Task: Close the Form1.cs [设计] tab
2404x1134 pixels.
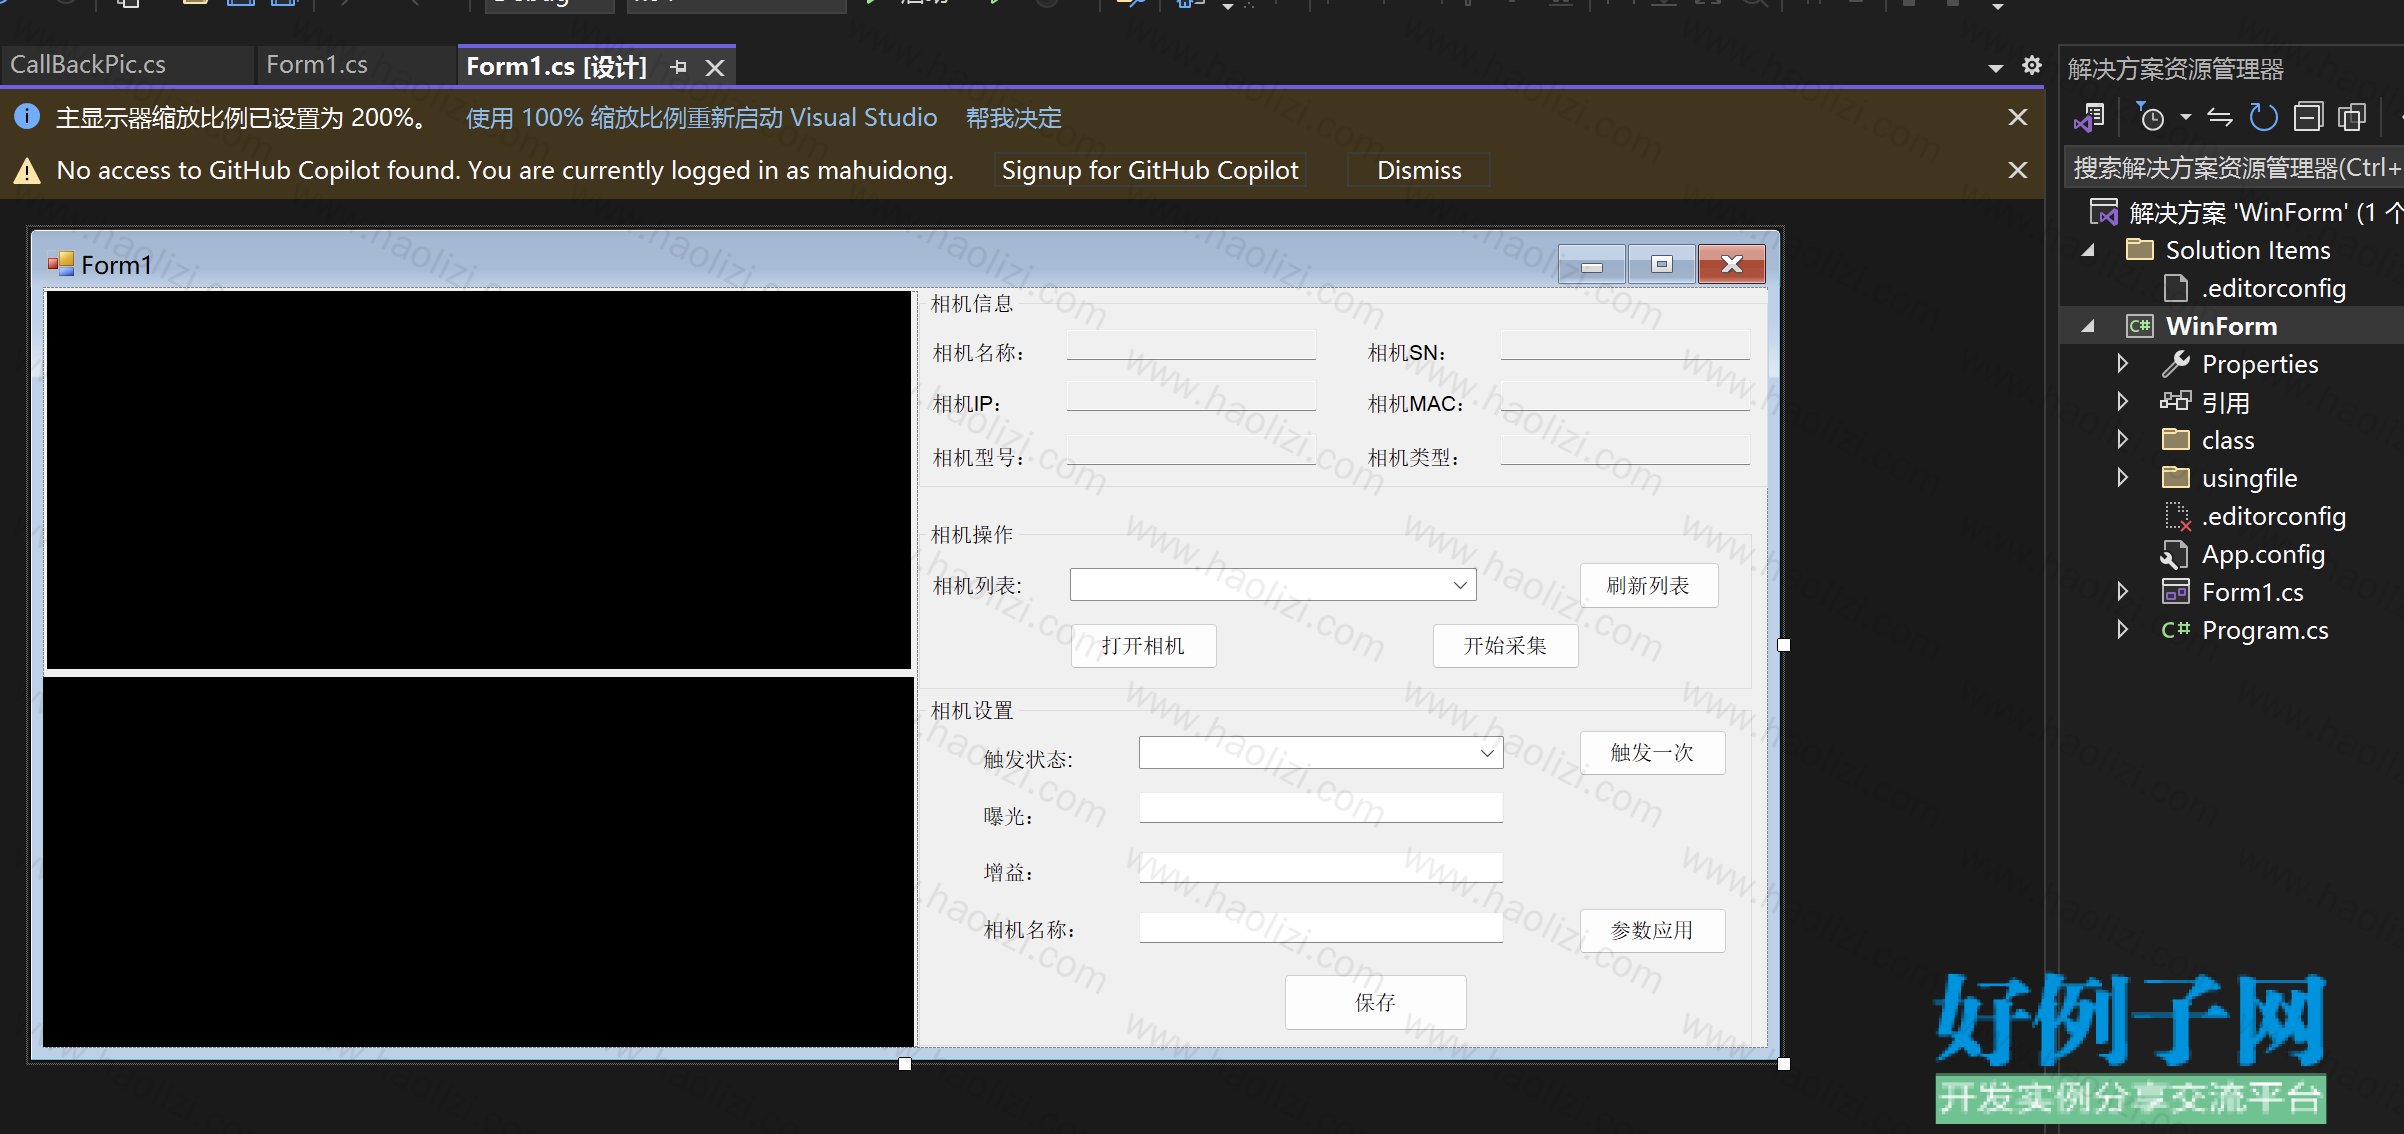Action: [x=715, y=68]
